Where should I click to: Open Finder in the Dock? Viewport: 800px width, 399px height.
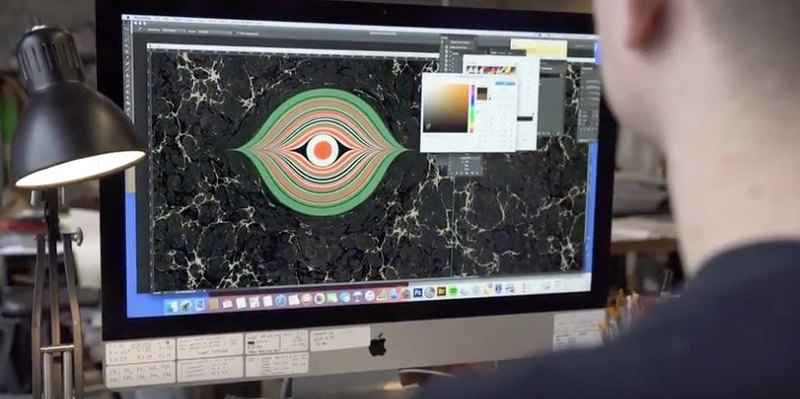point(171,306)
